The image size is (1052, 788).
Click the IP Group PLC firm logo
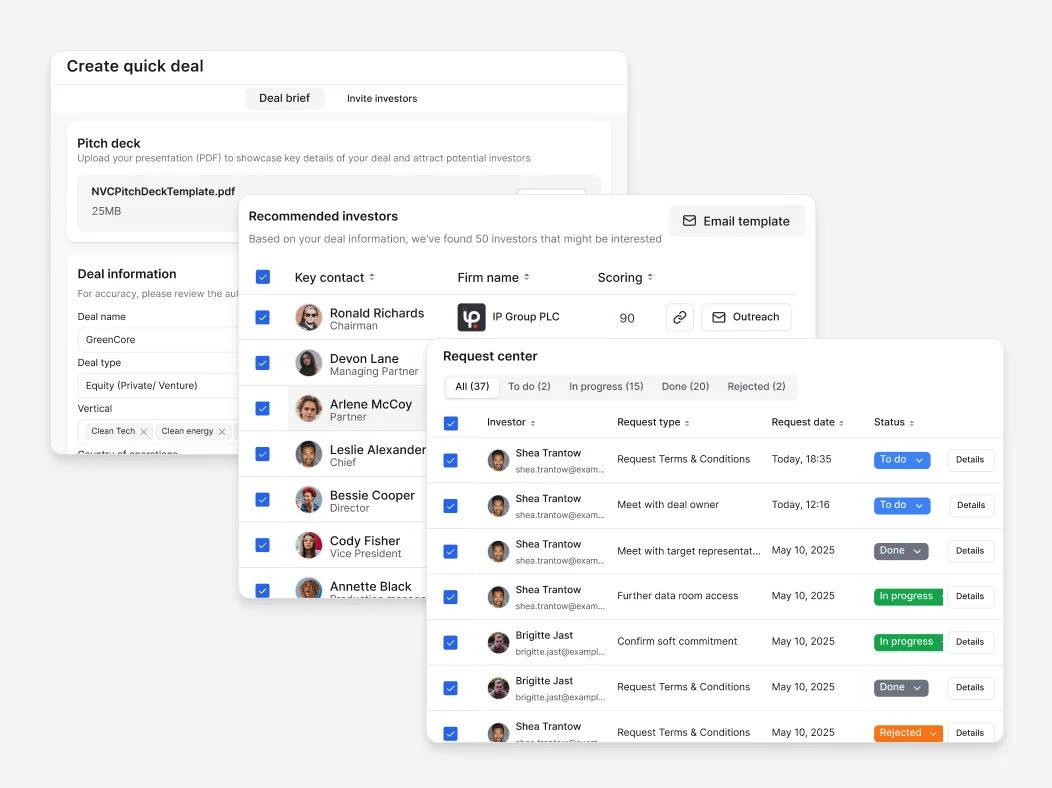[471, 318]
